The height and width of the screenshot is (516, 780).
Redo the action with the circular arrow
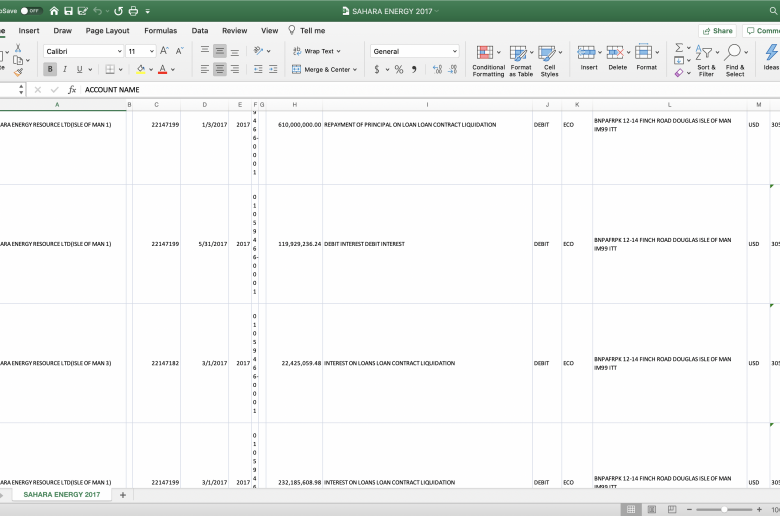pyautogui.click(x=118, y=10)
